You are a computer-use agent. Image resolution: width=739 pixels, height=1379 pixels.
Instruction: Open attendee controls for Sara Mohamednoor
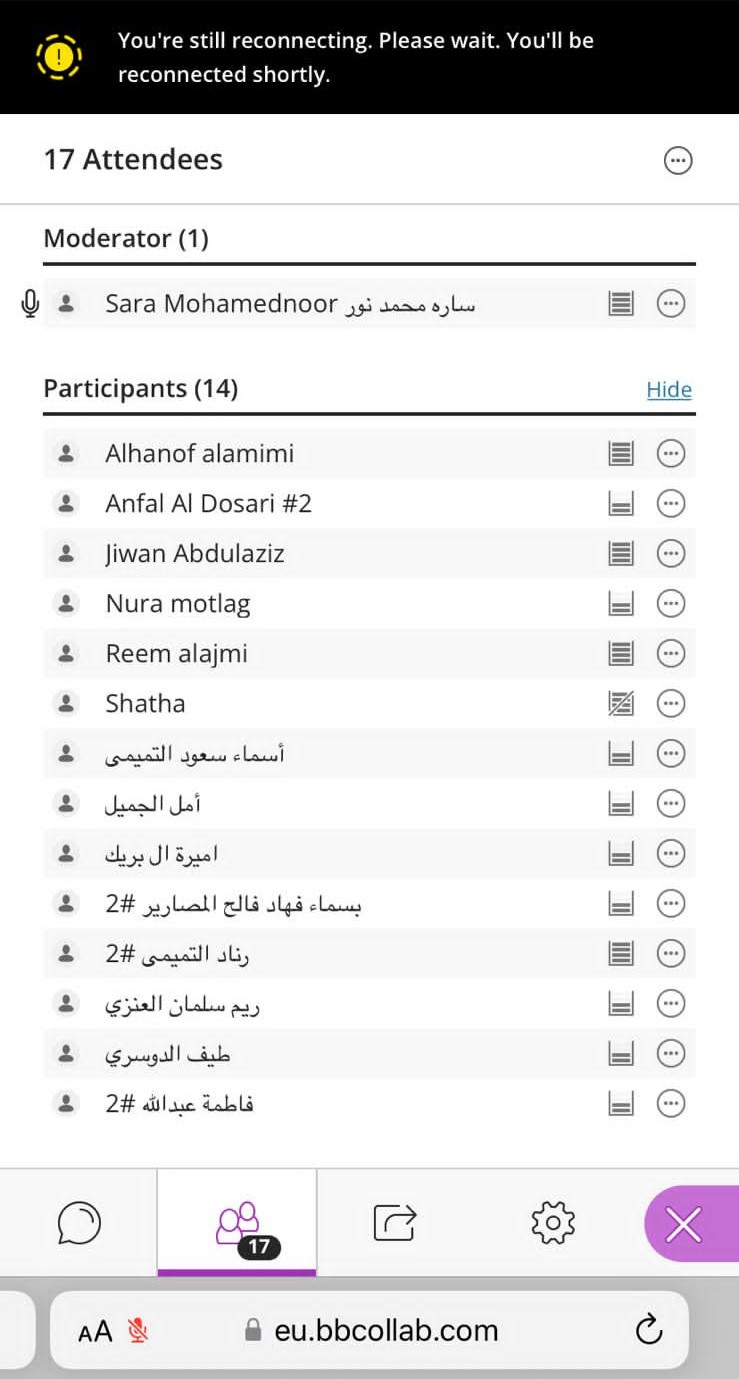click(x=671, y=303)
